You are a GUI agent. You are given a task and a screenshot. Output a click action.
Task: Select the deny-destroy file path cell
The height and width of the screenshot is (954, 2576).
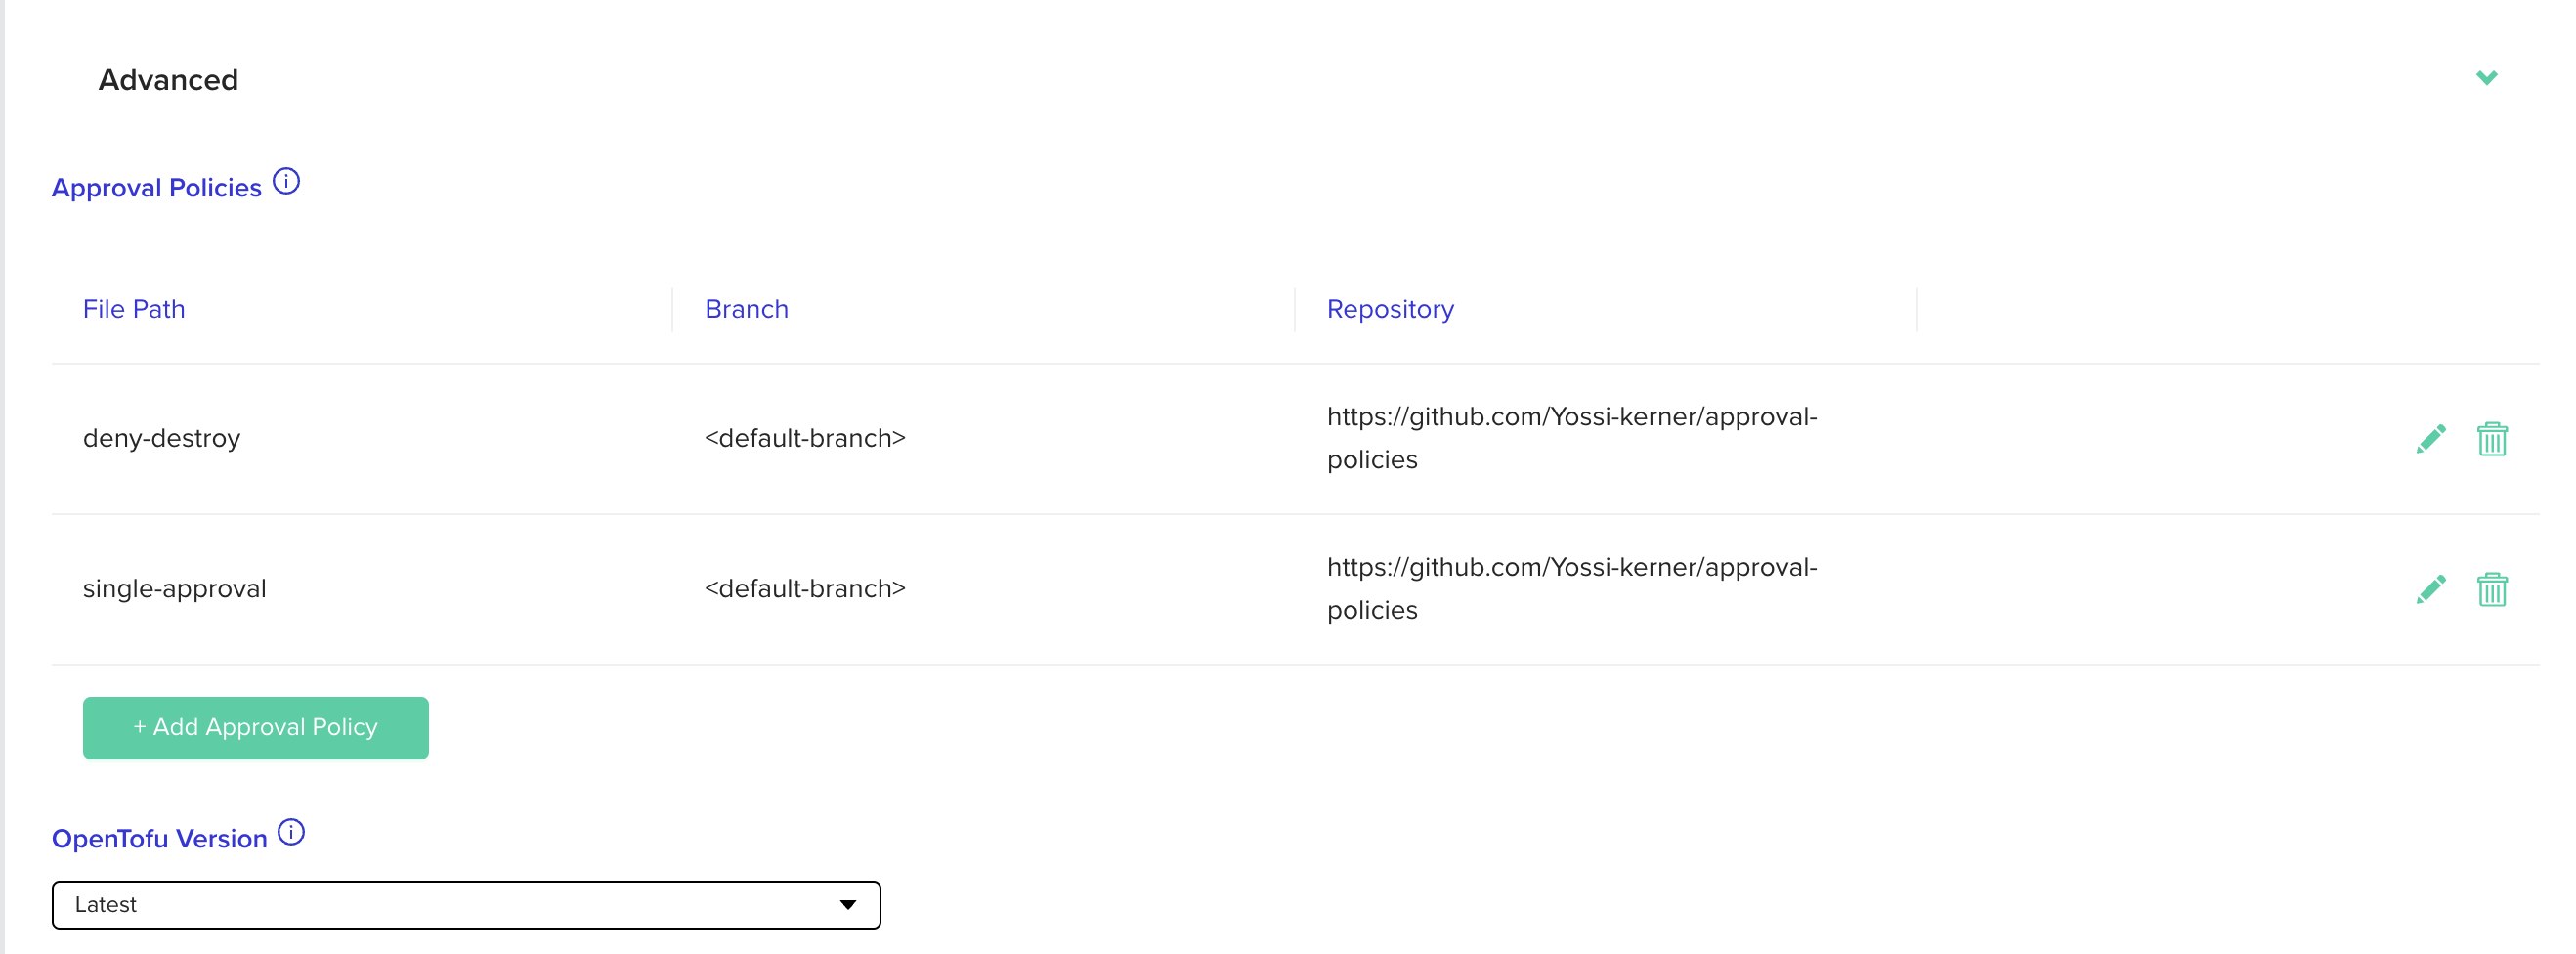(162, 438)
